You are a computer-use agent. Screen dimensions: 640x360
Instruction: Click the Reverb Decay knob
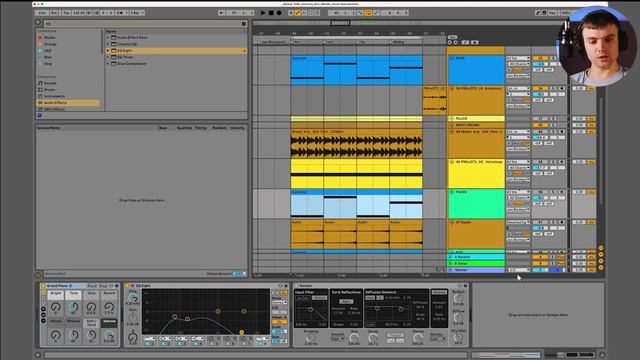(x=373, y=338)
